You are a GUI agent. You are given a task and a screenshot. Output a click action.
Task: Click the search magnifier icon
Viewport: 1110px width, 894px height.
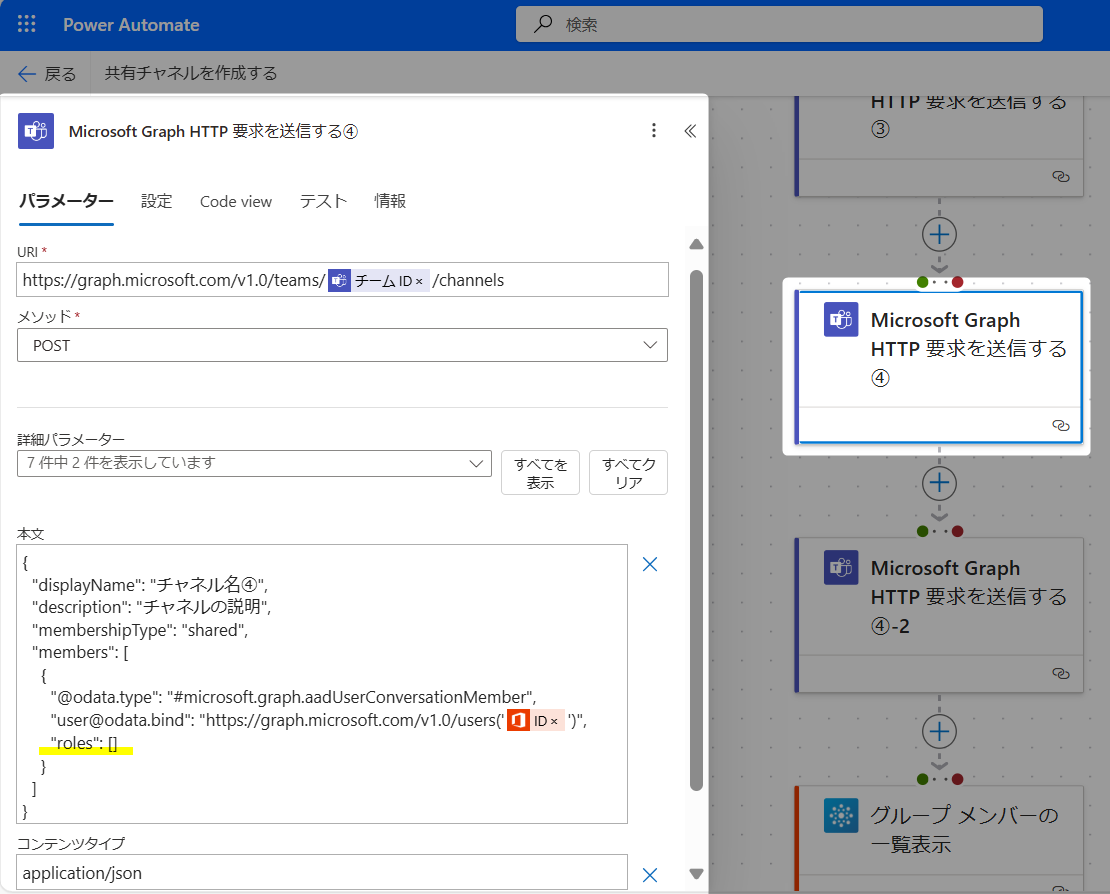(543, 24)
